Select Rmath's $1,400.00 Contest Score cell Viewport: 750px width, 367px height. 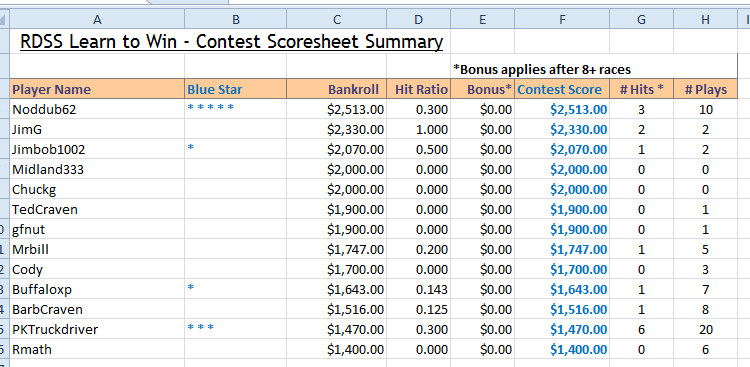(562, 350)
